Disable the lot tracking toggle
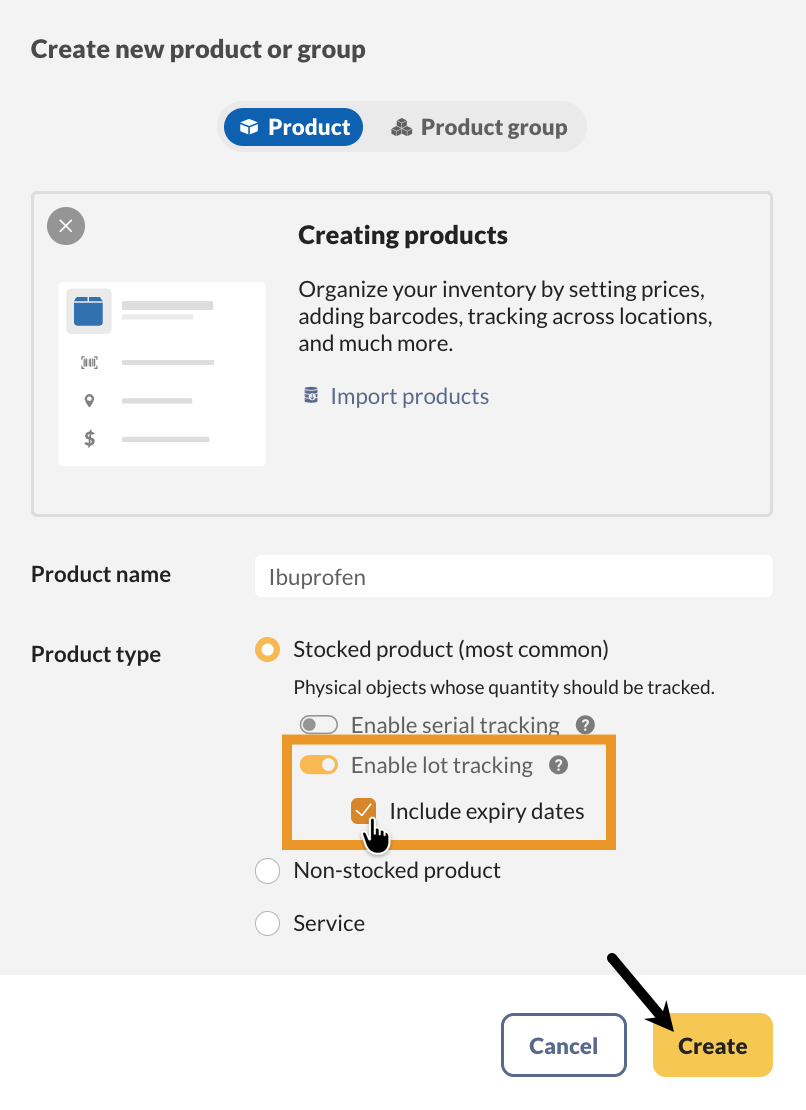Image resolution: width=806 pixels, height=1110 pixels. (318, 764)
